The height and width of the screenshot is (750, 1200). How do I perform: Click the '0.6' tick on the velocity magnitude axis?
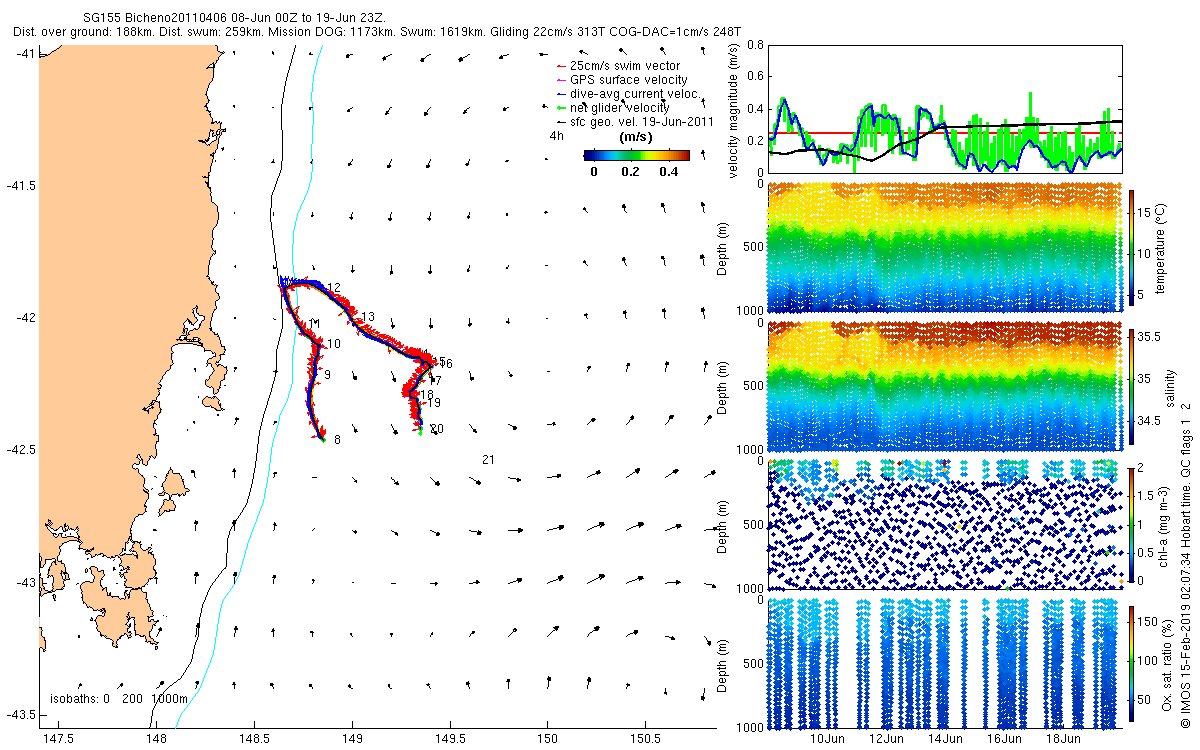point(756,77)
